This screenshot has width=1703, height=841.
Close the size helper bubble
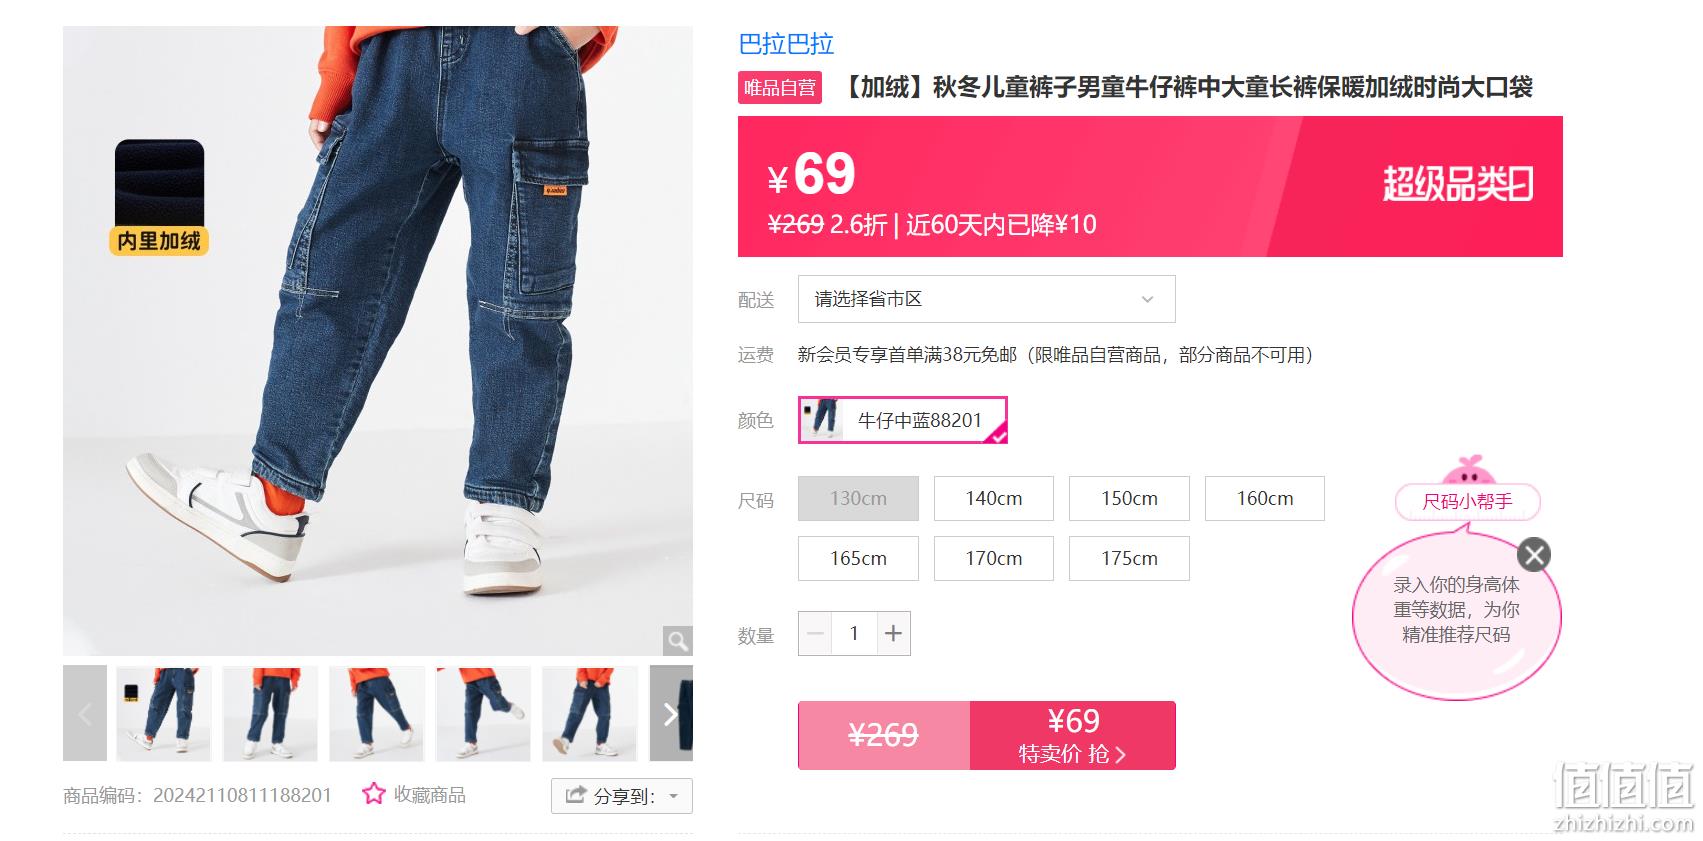[1534, 554]
